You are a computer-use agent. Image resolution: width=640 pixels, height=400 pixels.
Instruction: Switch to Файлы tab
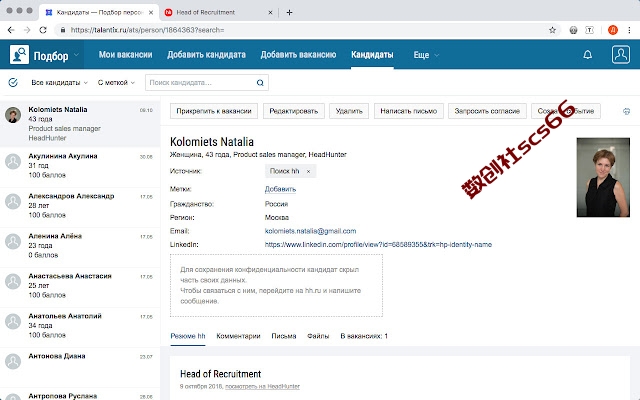[318, 336]
